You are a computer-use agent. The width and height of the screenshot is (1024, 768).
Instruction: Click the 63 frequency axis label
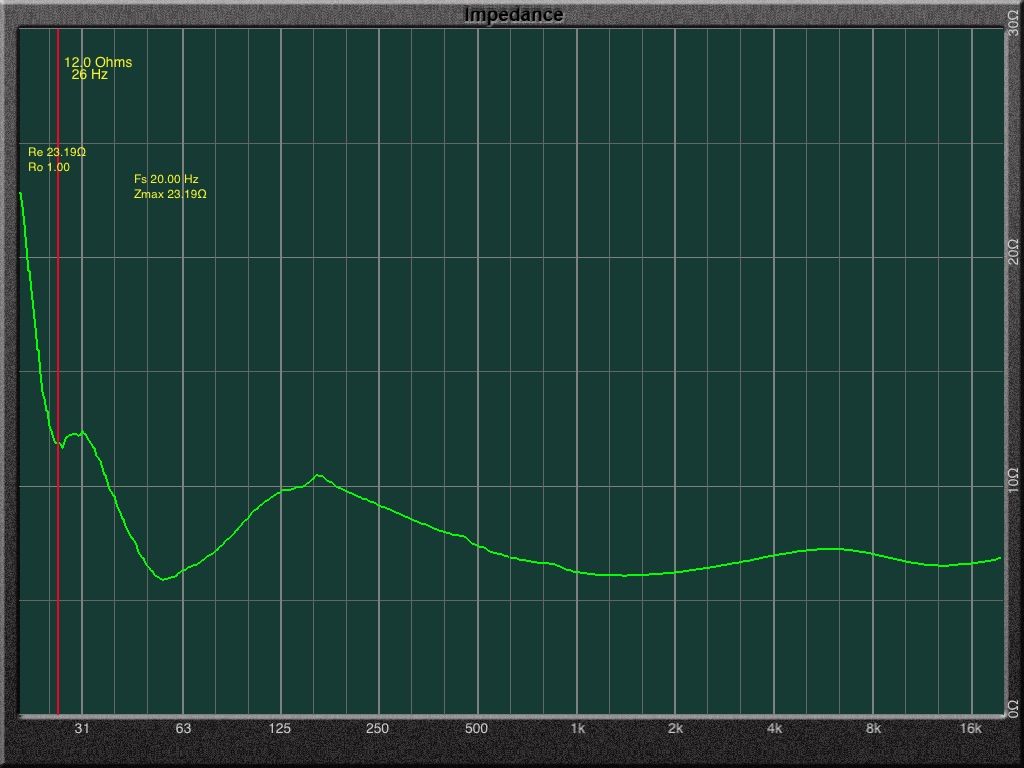(184, 728)
